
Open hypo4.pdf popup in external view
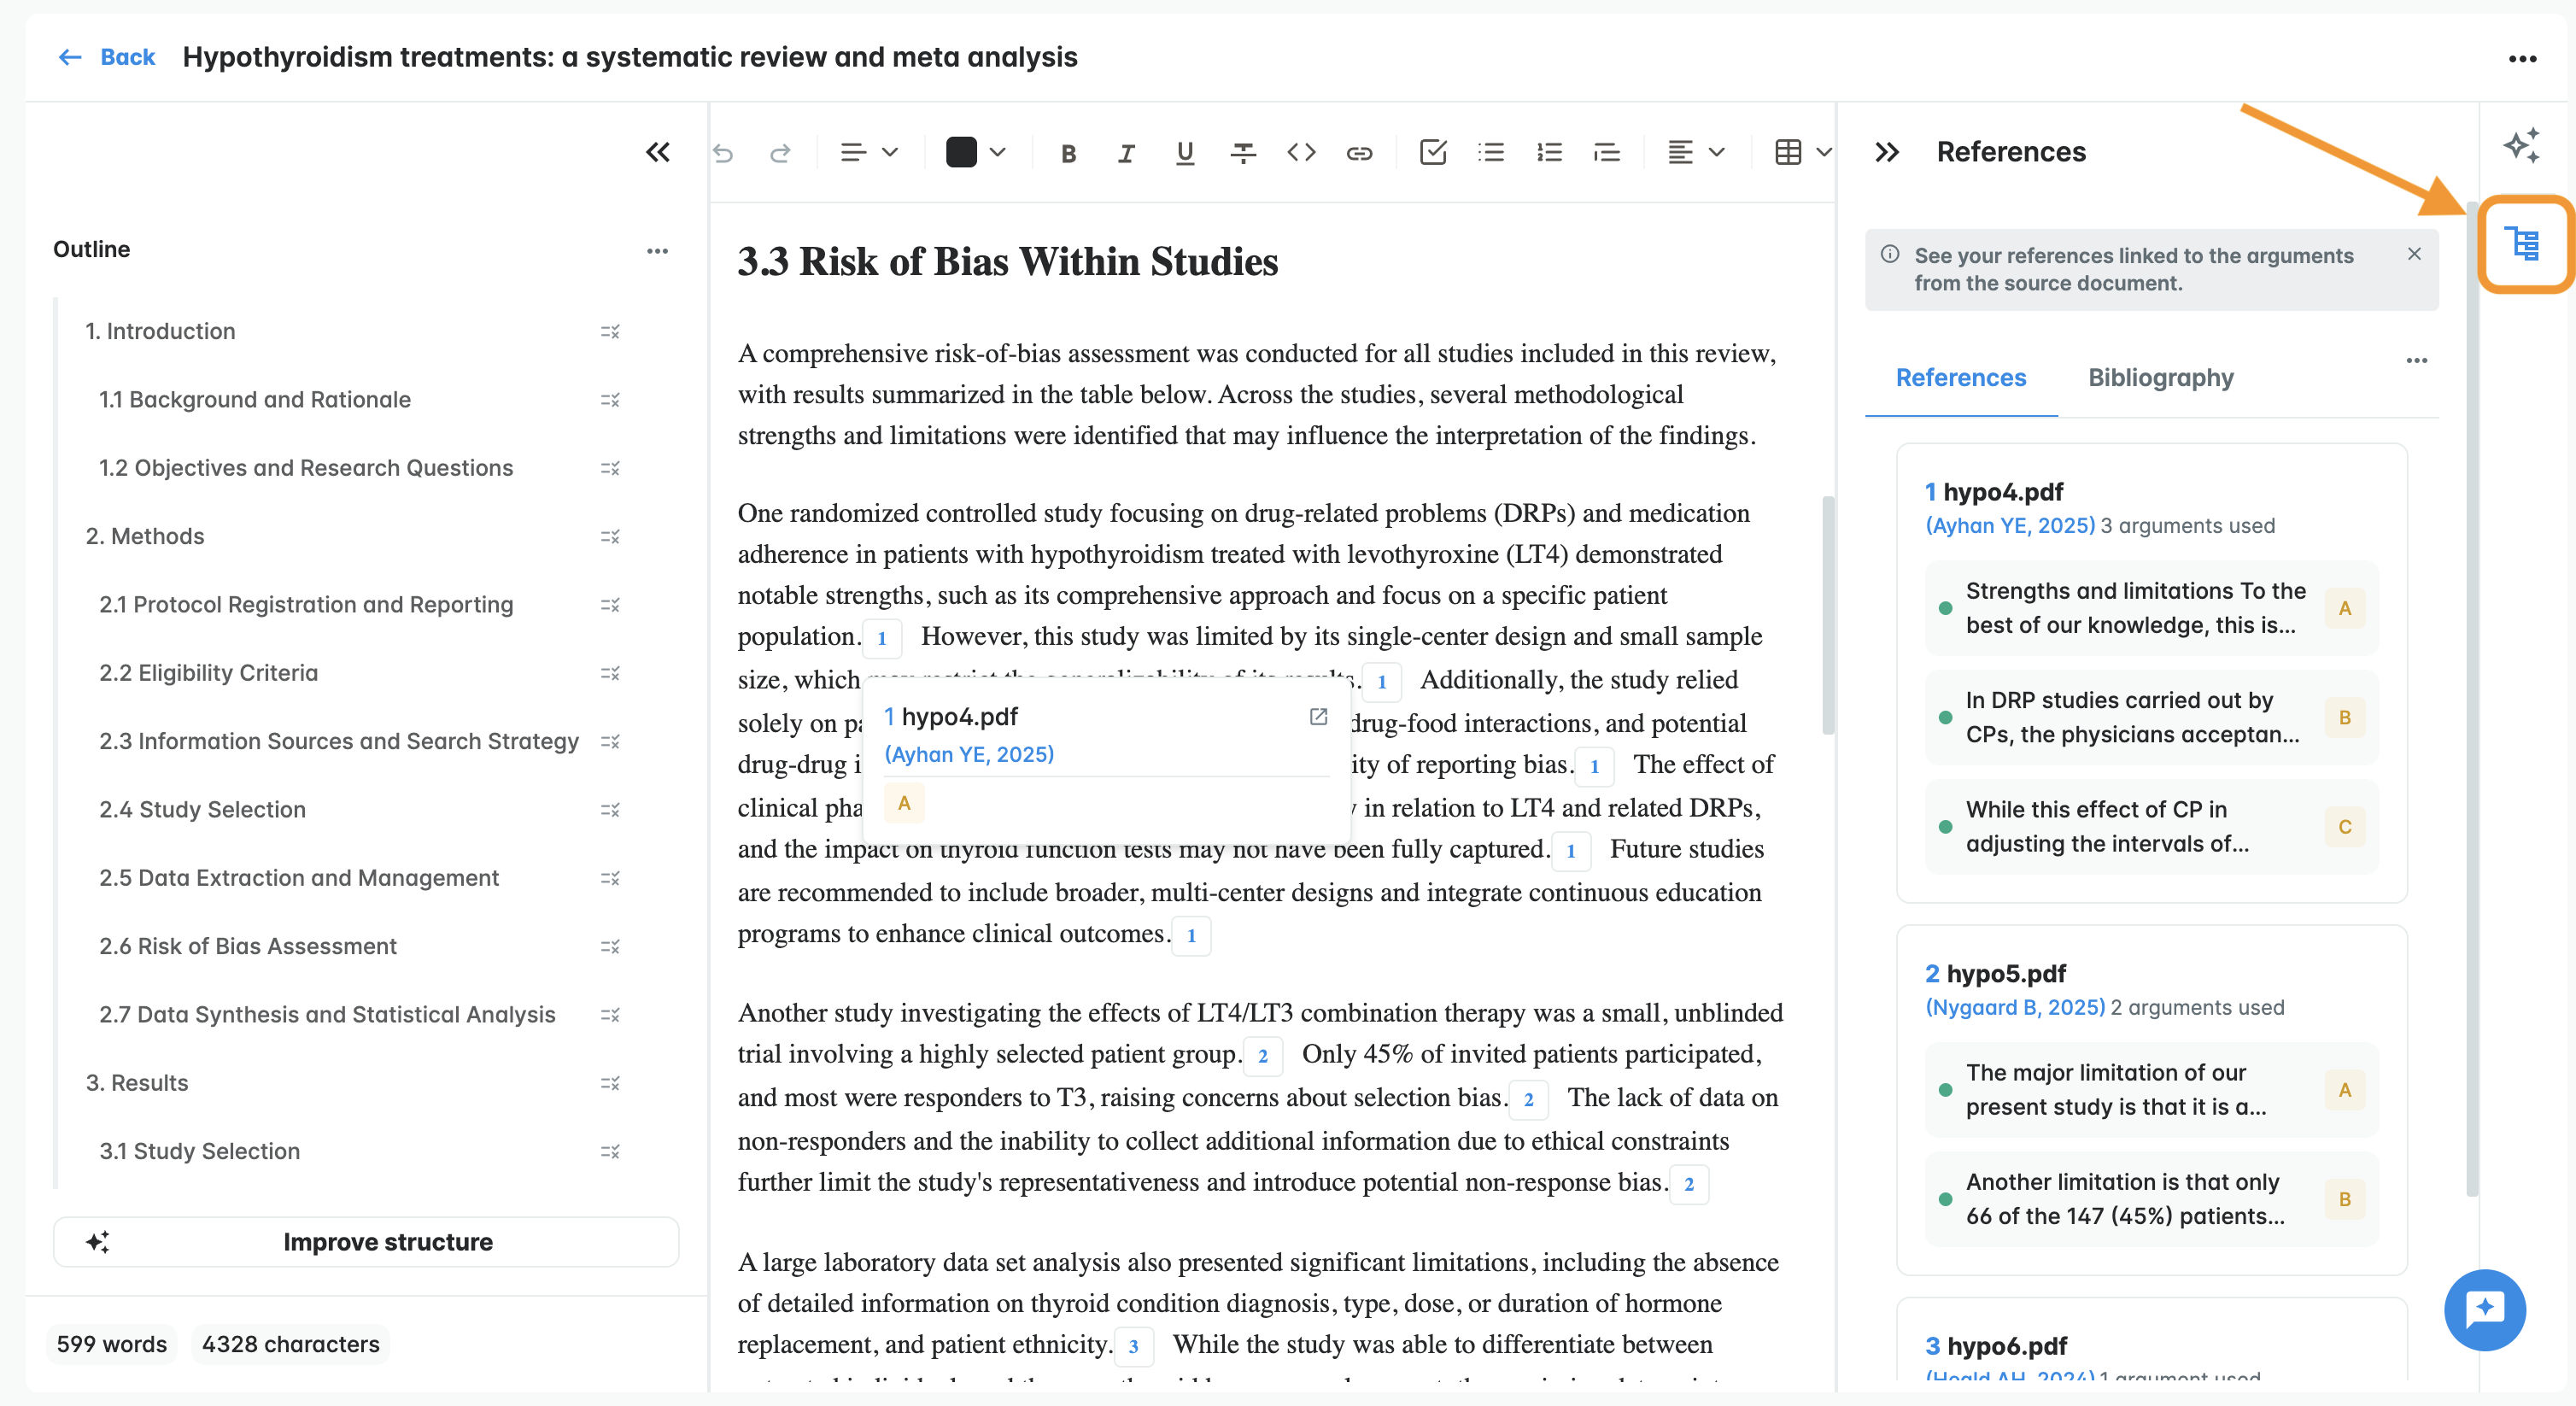tap(1318, 716)
